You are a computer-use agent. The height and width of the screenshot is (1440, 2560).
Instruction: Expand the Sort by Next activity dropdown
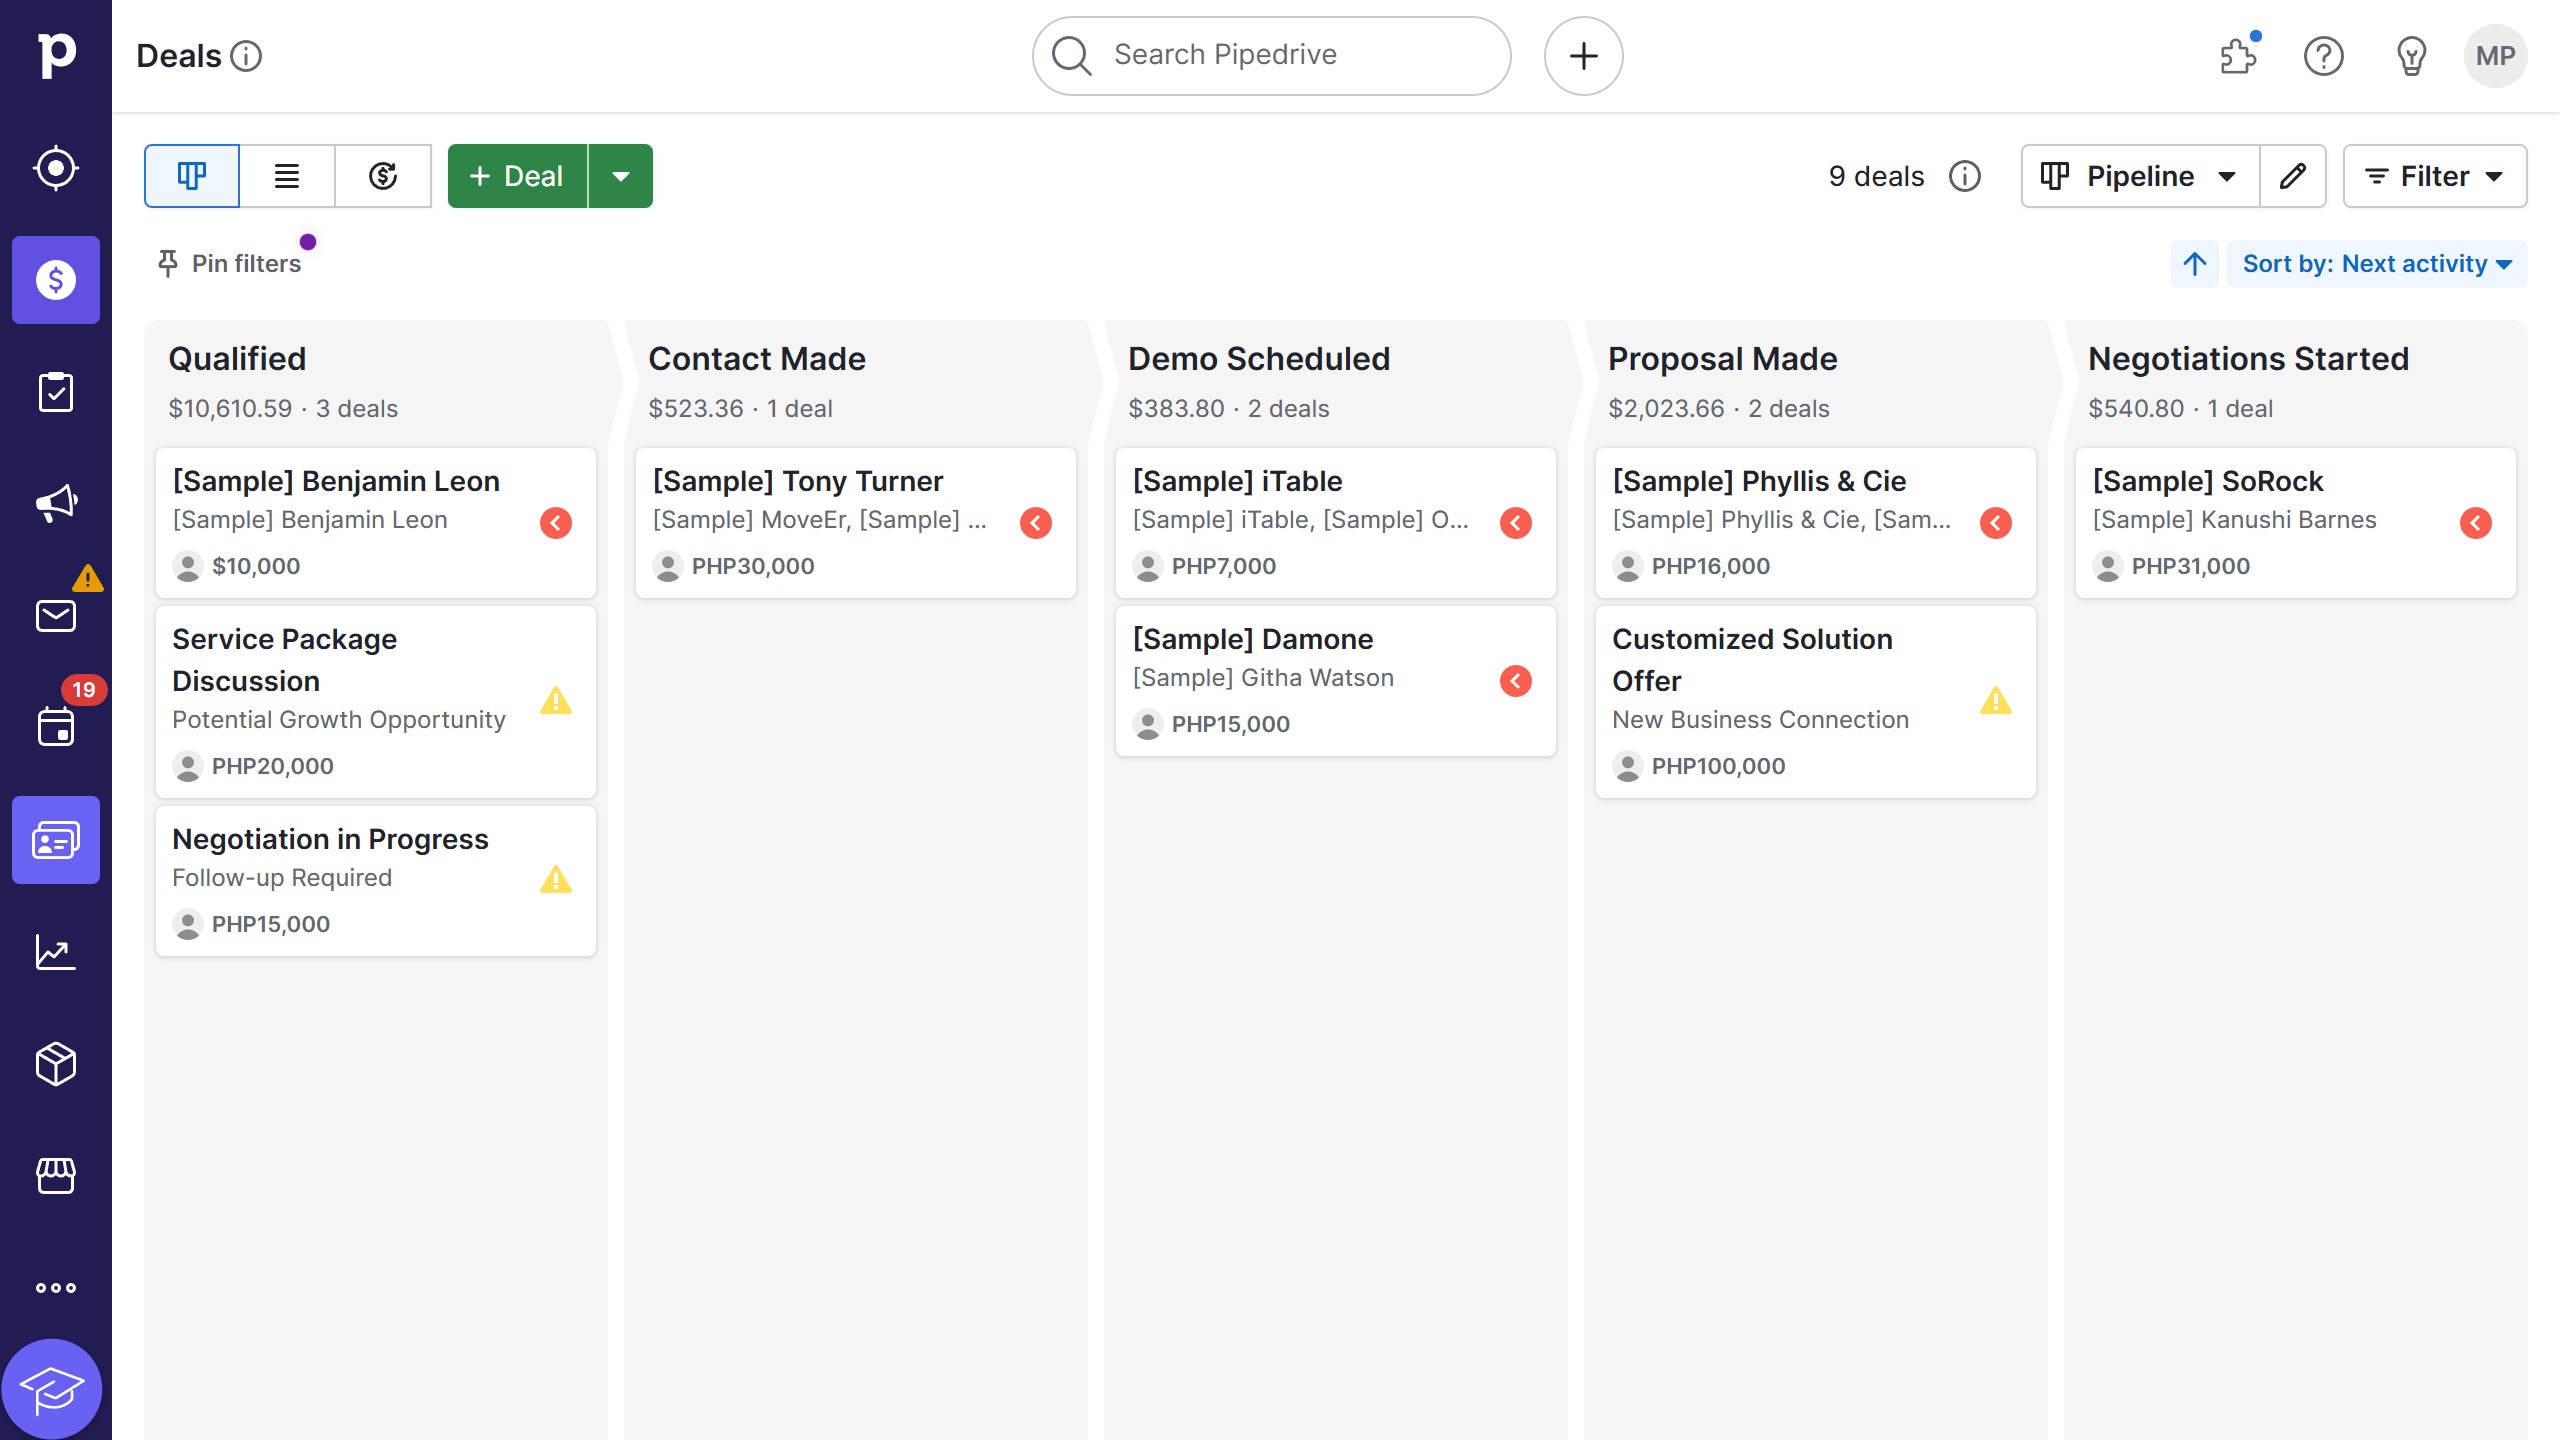point(2377,263)
